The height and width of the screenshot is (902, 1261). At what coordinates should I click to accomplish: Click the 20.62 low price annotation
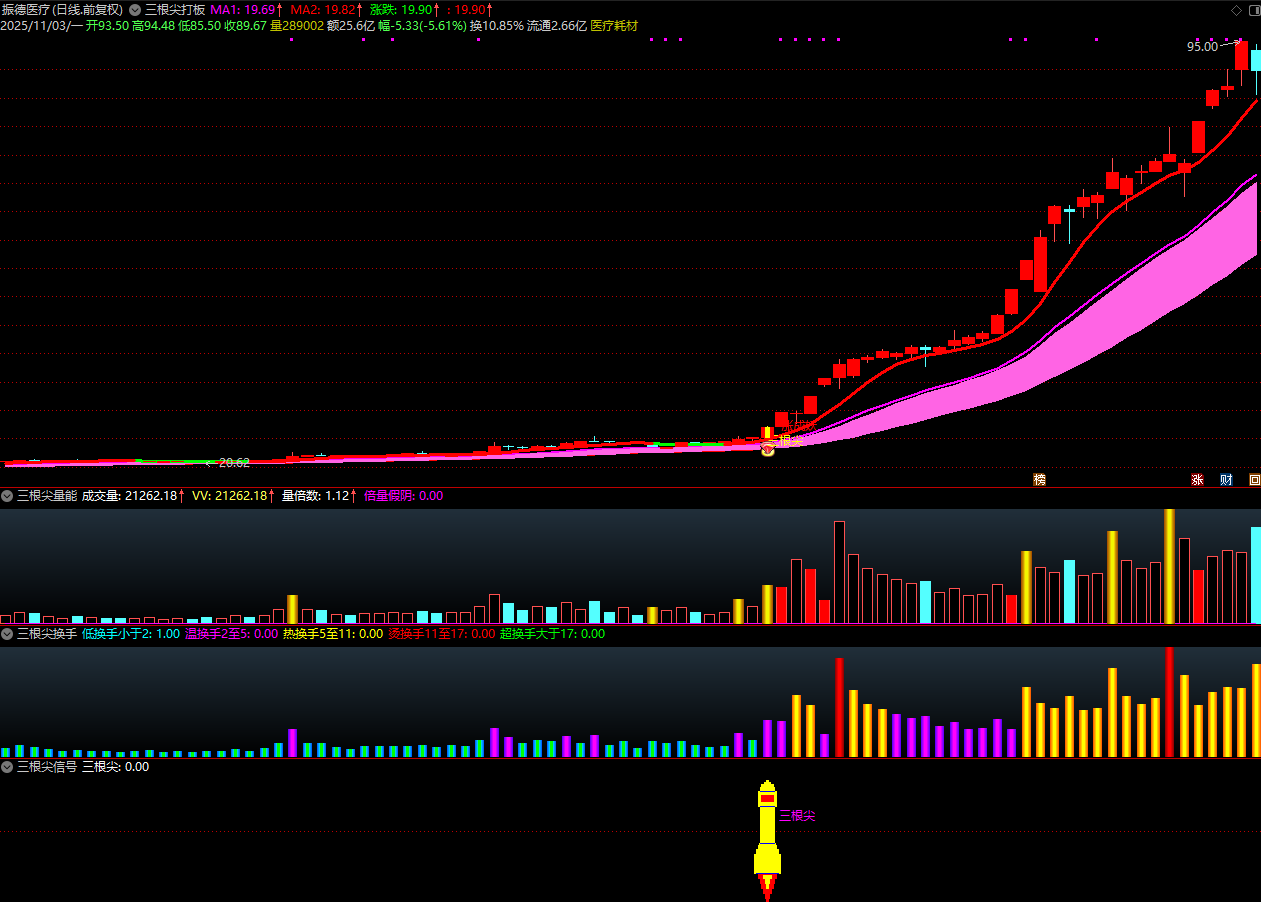(234, 463)
